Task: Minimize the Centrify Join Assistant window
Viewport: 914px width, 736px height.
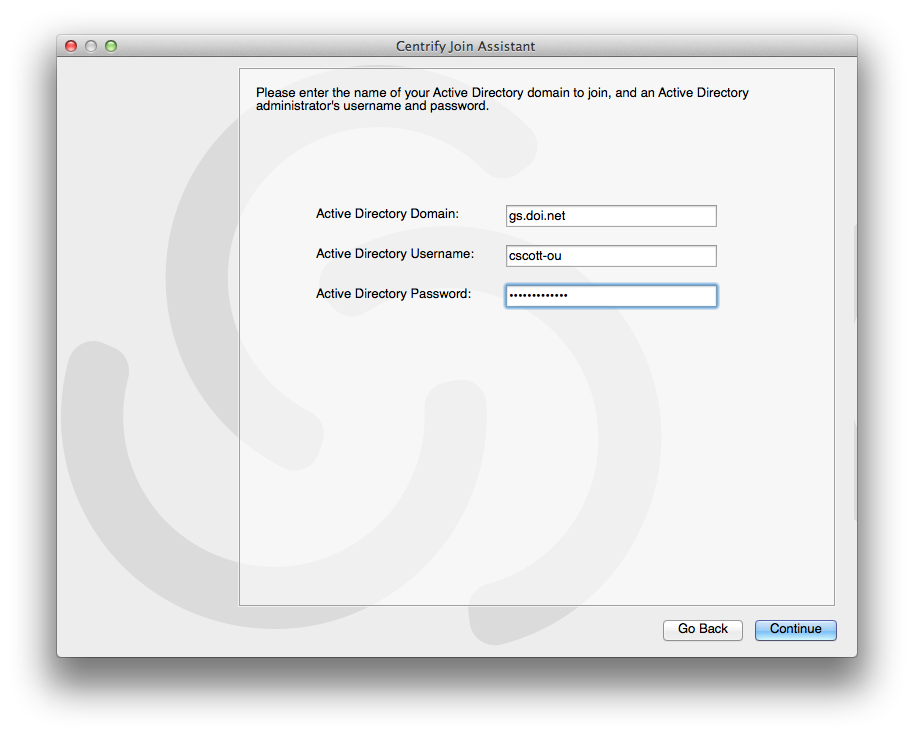Action: 91,46
